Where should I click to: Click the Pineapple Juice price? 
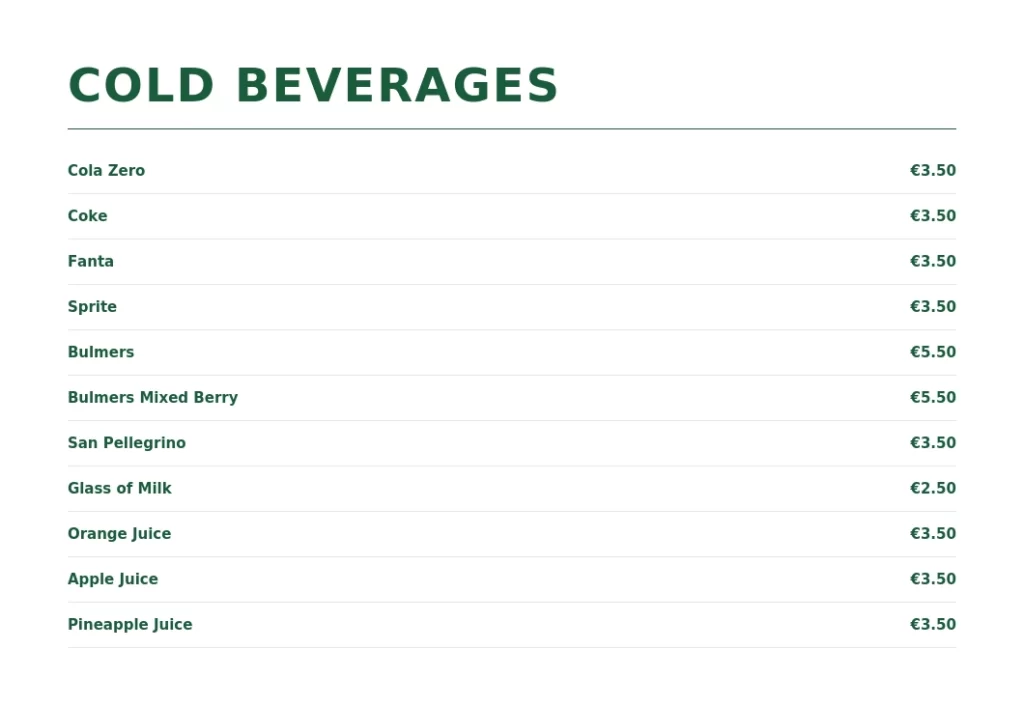(x=932, y=625)
